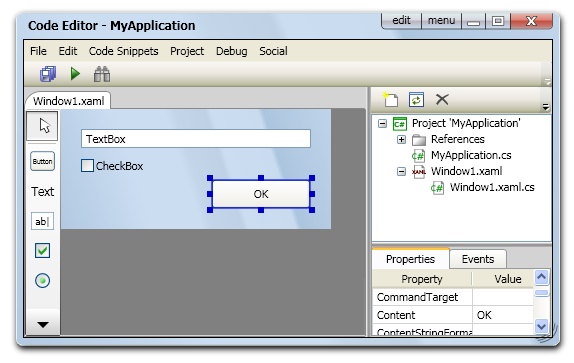
Task: Click the Property column header
Action: pyautogui.click(x=422, y=279)
